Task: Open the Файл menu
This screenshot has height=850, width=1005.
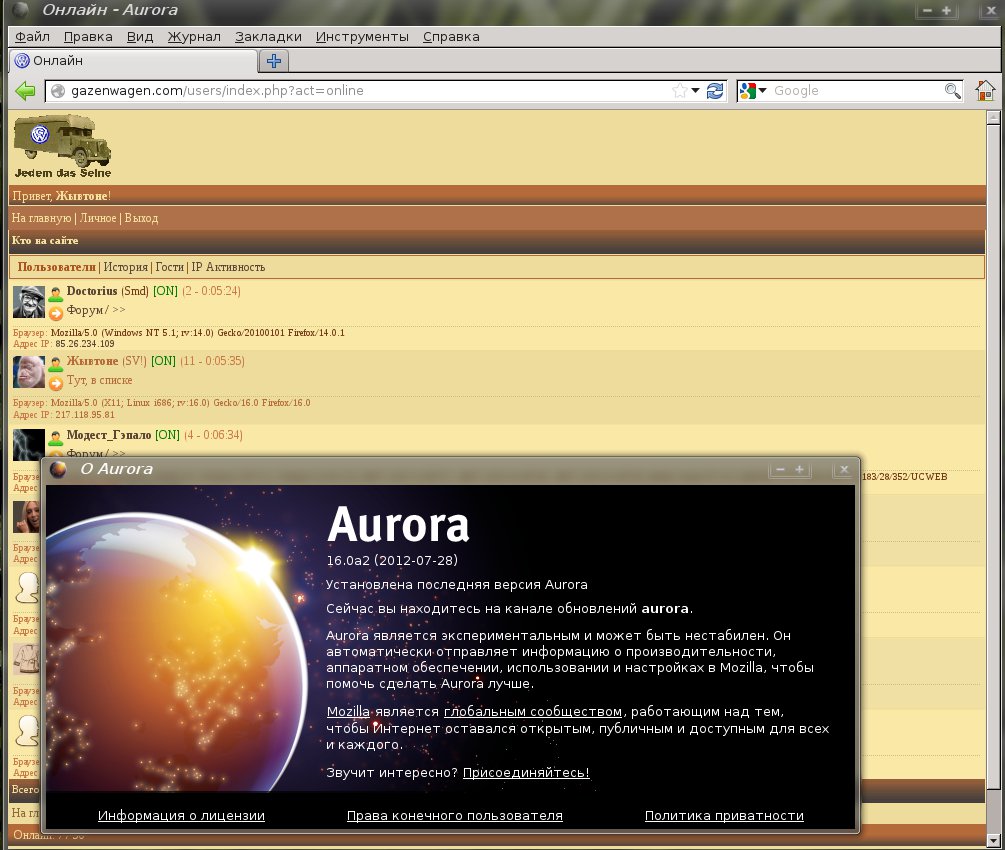Action: 32,37
